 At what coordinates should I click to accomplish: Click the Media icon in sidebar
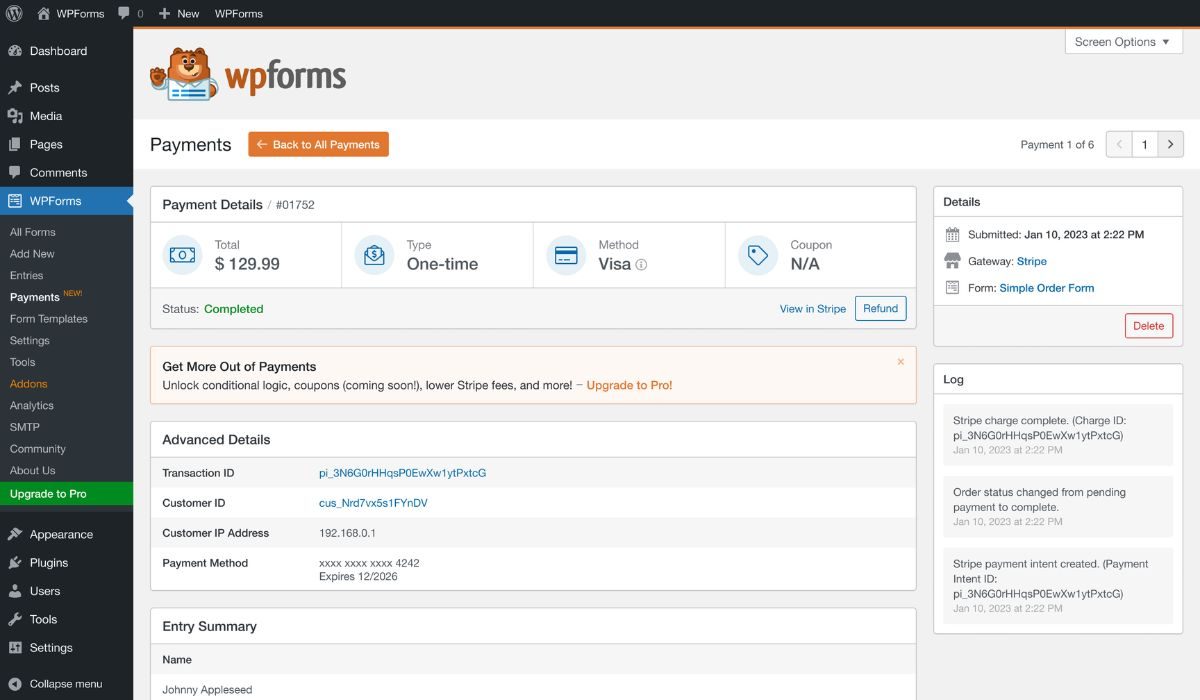coord(15,116)
